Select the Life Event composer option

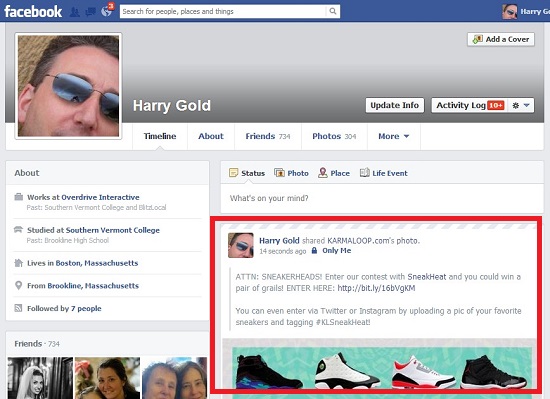[384, 173]
